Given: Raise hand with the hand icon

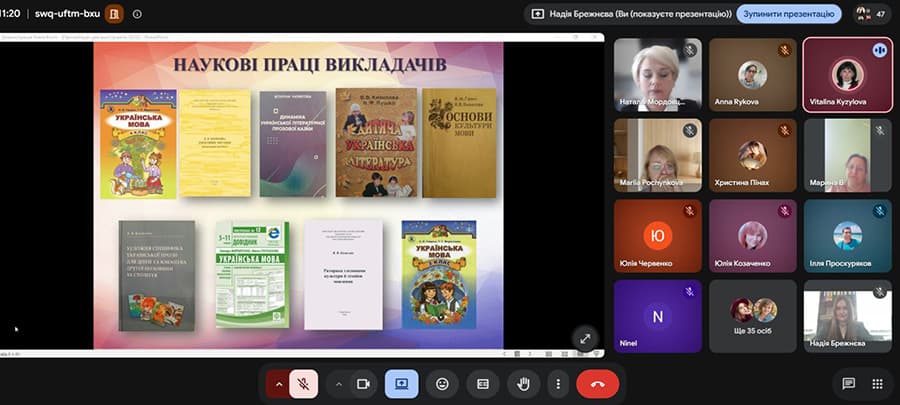Looking at the screenshot, I should coord(523,384).
